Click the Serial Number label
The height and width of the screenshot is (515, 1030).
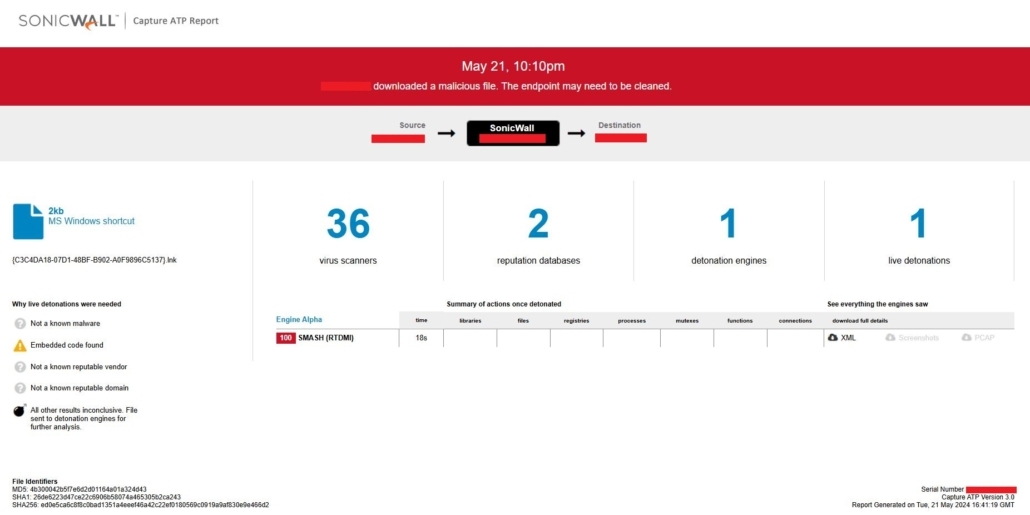tap(943, 489)
